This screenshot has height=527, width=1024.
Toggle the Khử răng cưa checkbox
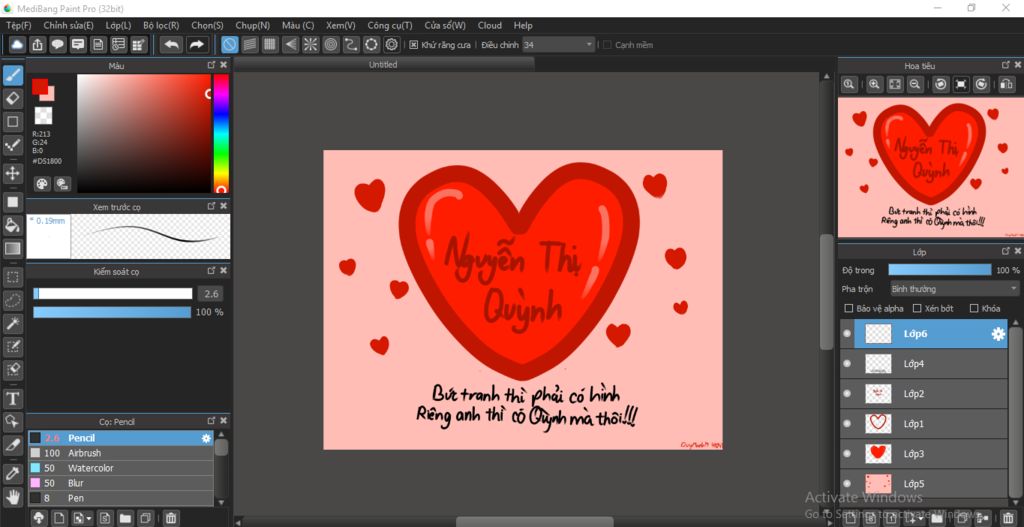(413, 45)
